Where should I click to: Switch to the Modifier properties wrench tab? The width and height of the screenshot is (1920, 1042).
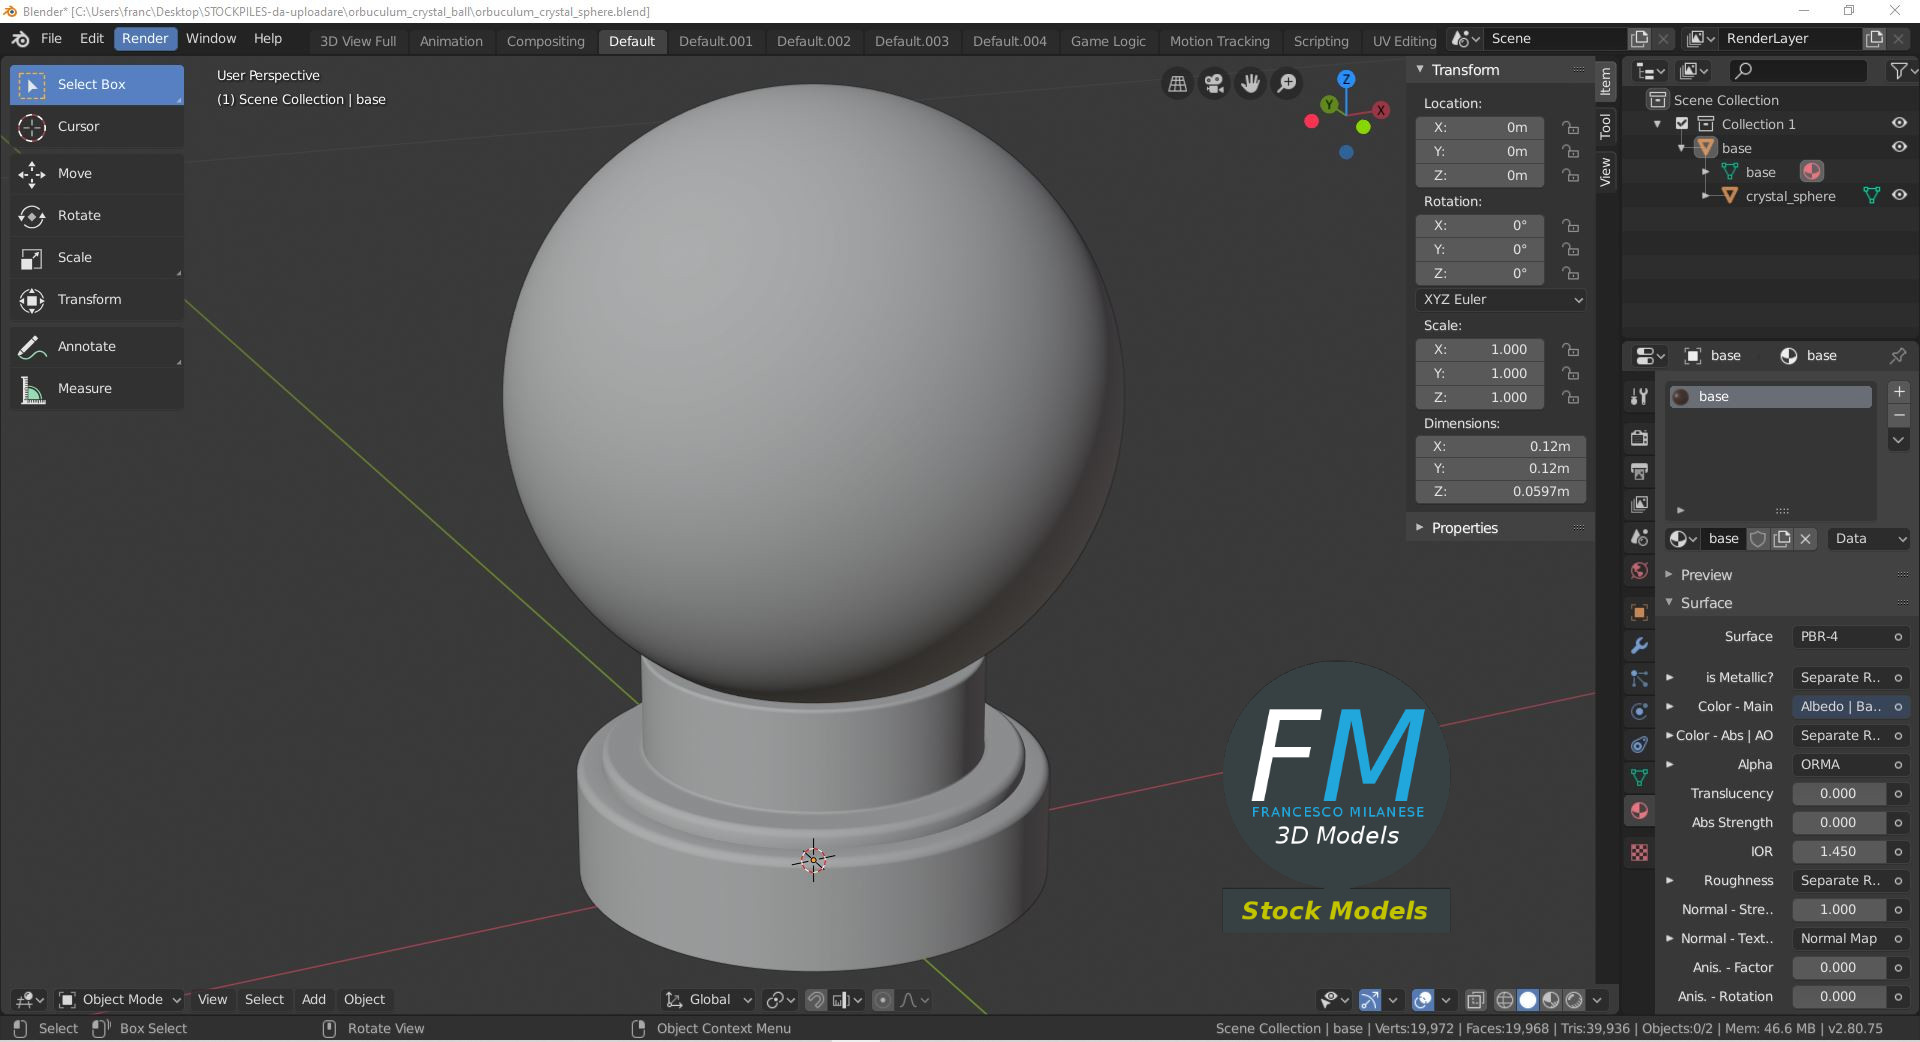[x=1638, y=646]
